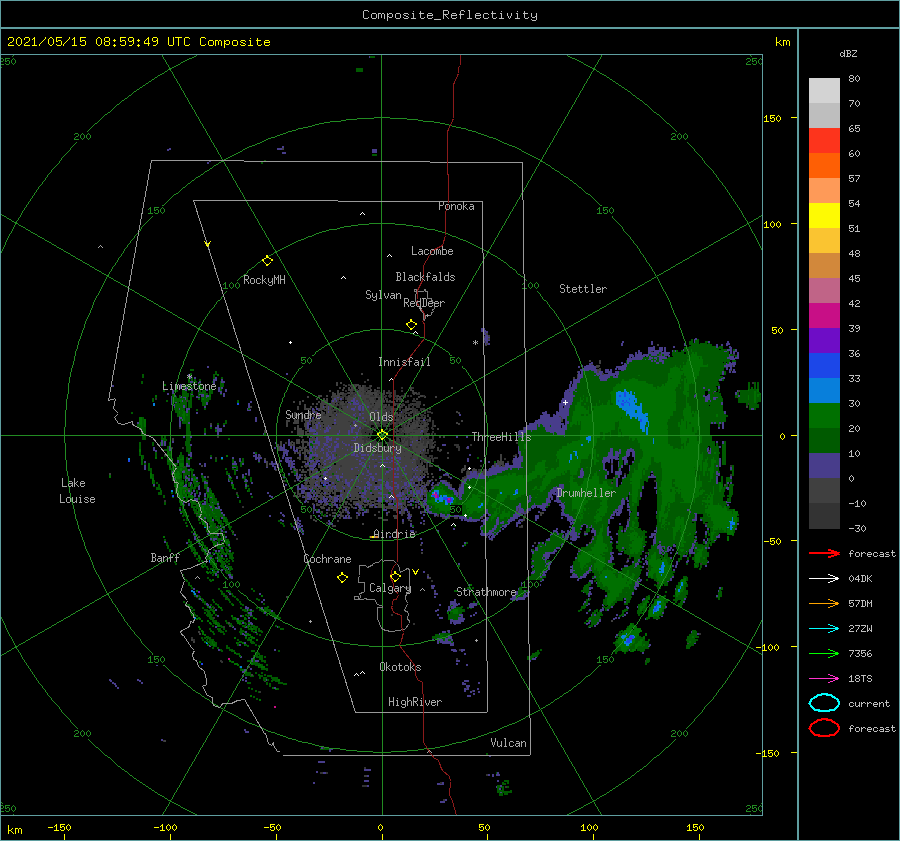This screenshot has width=900, height=841.
Task: Select the dark orange 57-60 dBZ swatch
Action: tap(824, 166)
